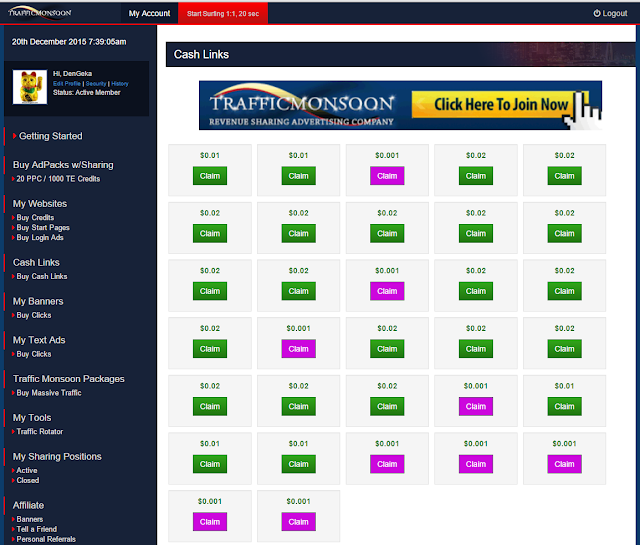The height and width of the screenshot is (545, 640).
Task: Claim the magenta $0.001 link in top row
Action: click(x=387, y=176)
